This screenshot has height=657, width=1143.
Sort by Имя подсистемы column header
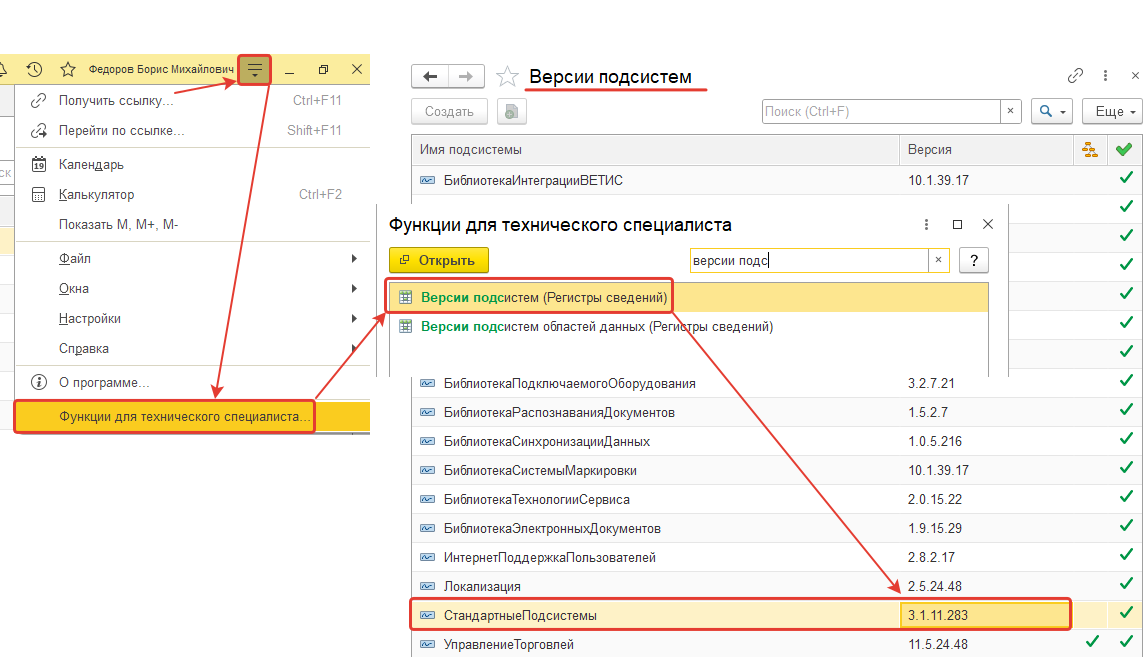[x=655, y=149]
